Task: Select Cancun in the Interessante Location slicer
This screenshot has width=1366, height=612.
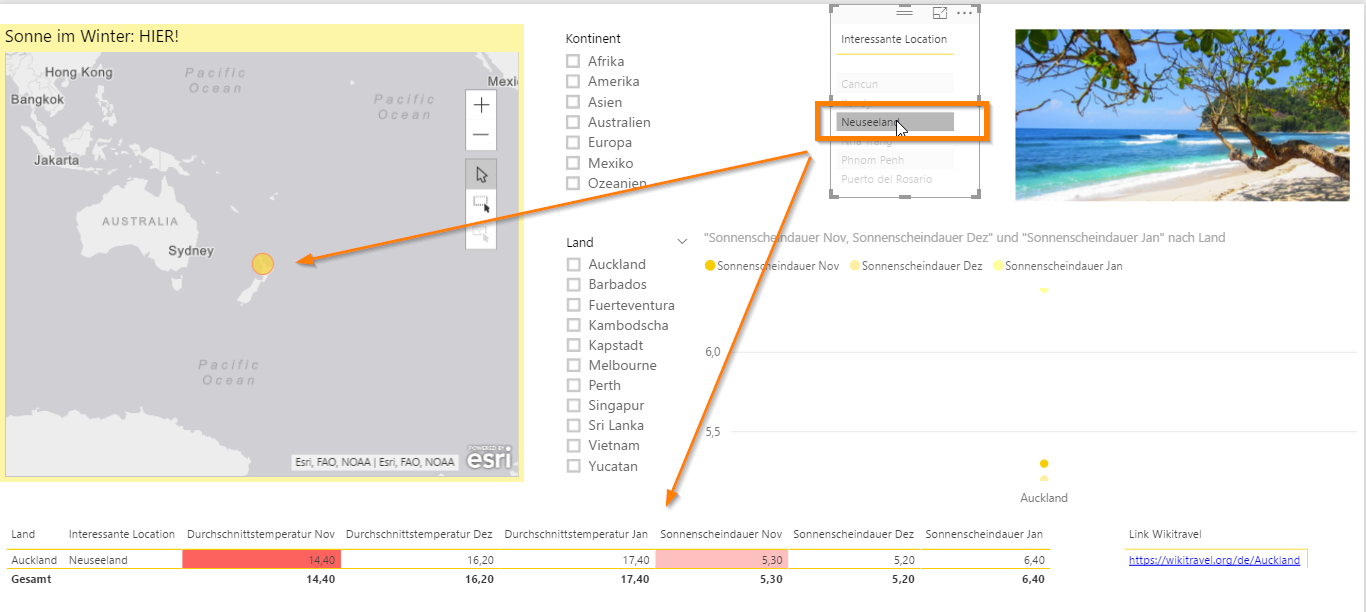Action: coord(895,84)
